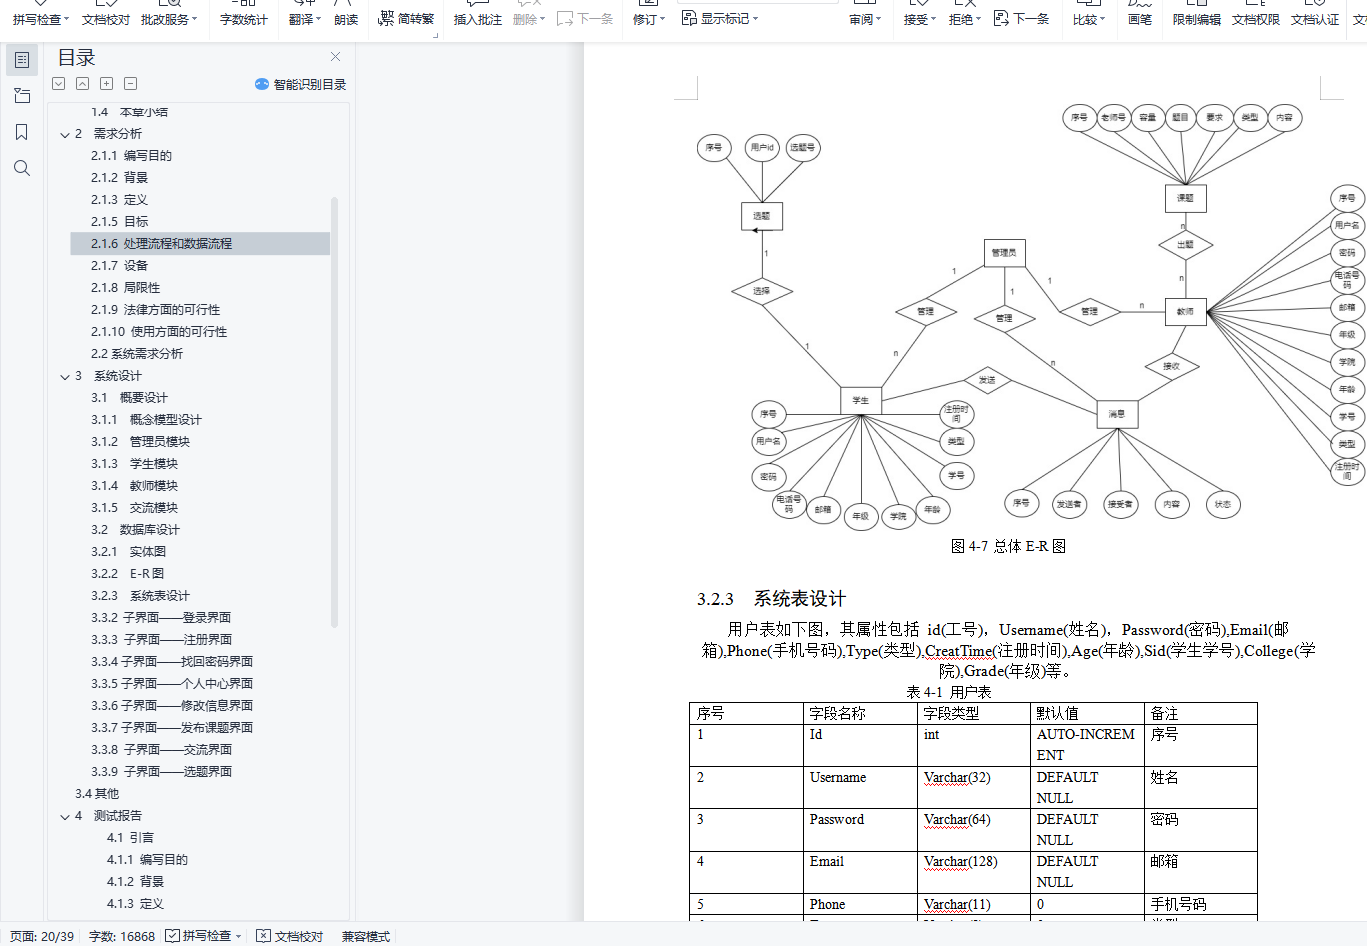Viewport: 1367px width, 946px height.
Task: Click the word count '字数: 16868' in status bar
Action: click(122, 937)
